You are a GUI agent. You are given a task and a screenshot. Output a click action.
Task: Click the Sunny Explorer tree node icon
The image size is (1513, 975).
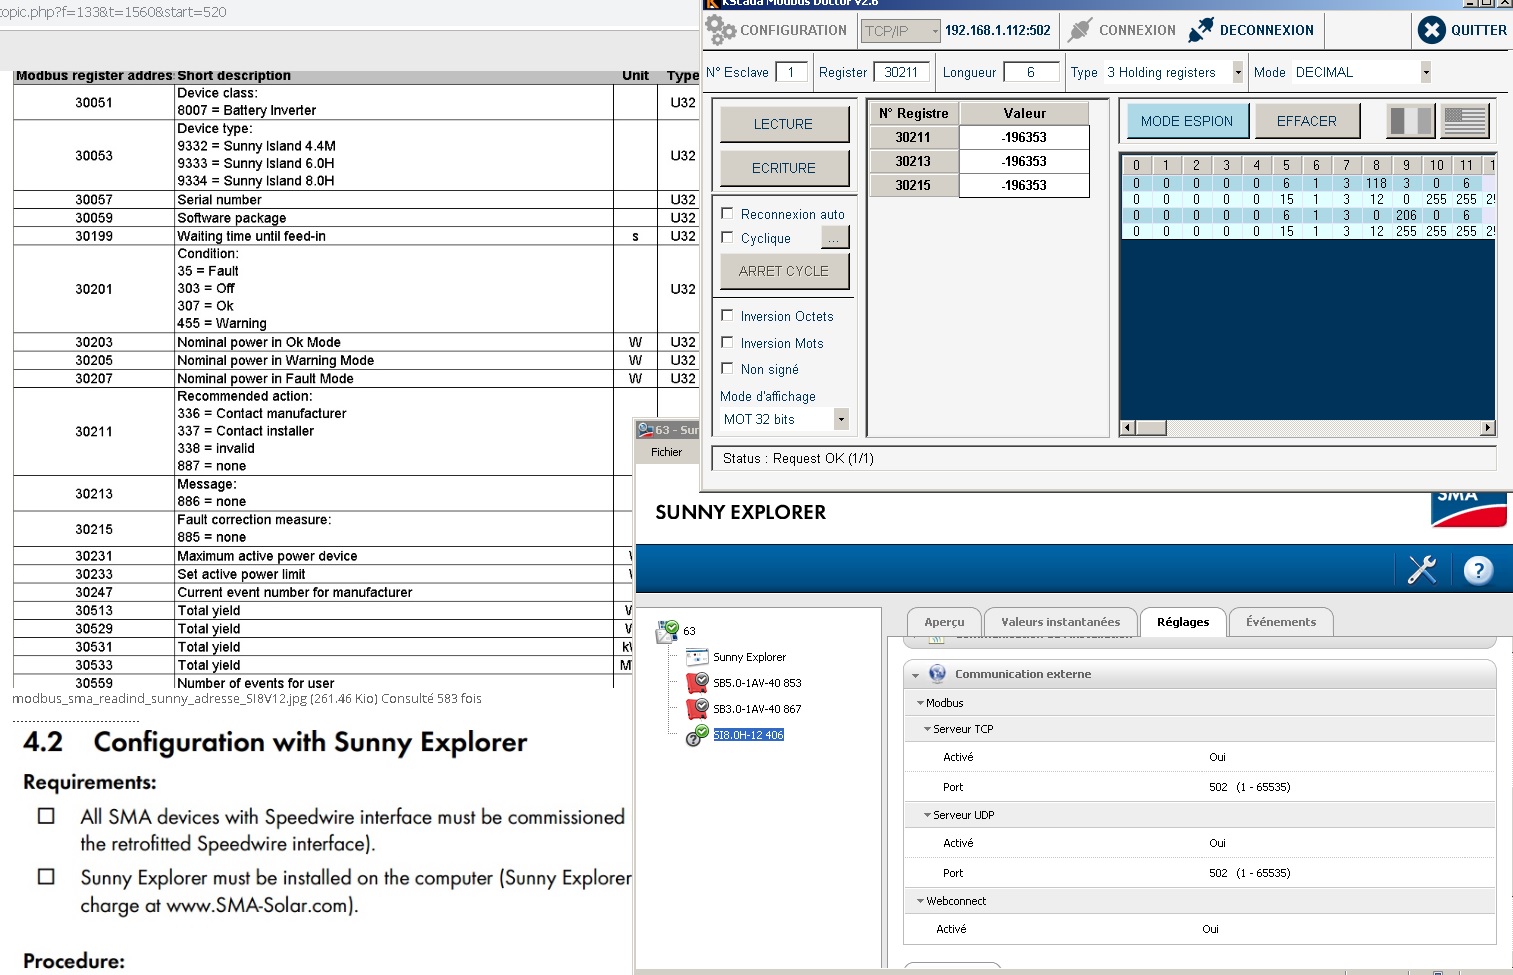tap(697, 657)
